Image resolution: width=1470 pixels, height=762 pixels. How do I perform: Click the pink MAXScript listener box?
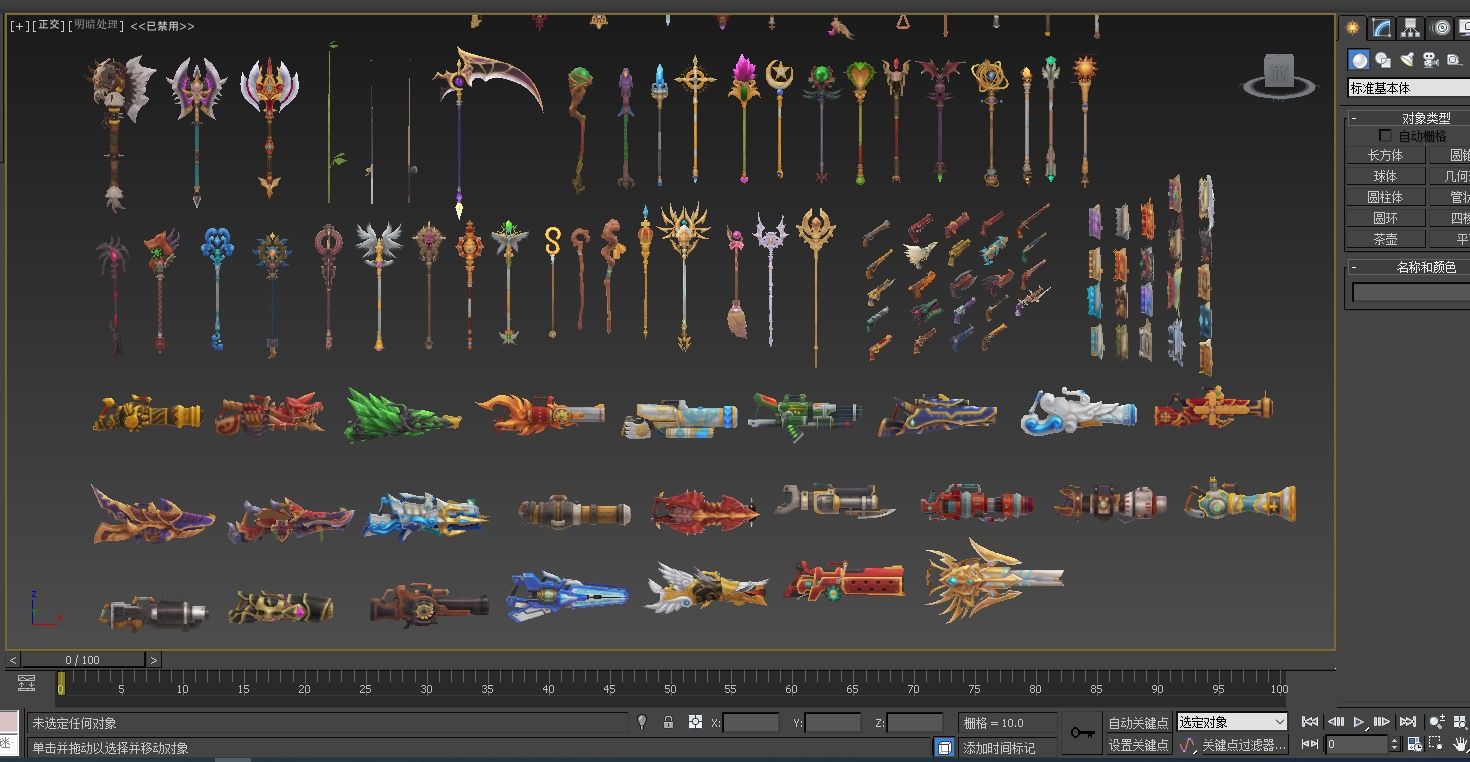click(9, 721)
